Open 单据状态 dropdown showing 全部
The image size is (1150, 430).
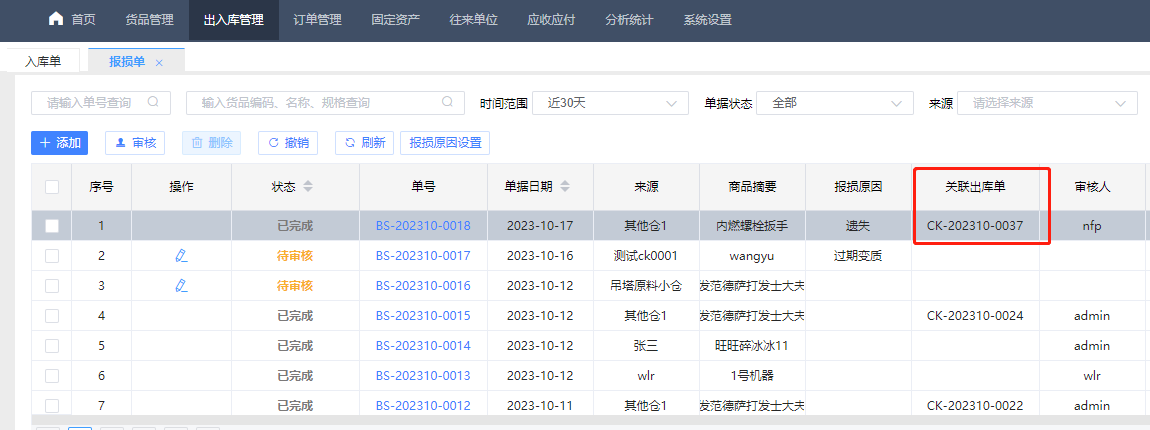[x=835, y=103]
